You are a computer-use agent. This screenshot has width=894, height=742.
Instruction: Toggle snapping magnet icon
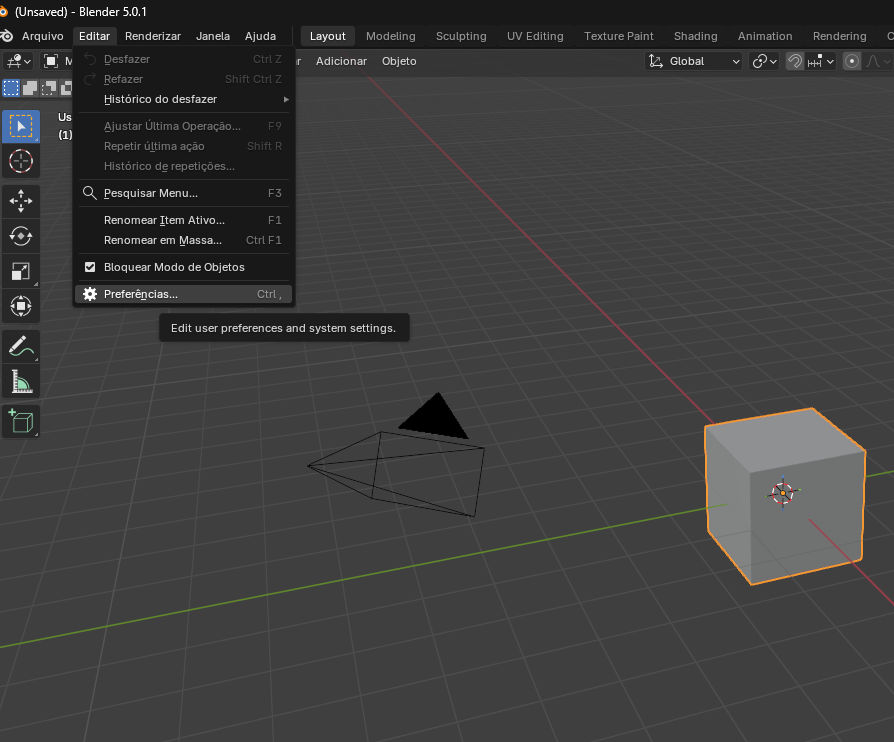[794, 61]
